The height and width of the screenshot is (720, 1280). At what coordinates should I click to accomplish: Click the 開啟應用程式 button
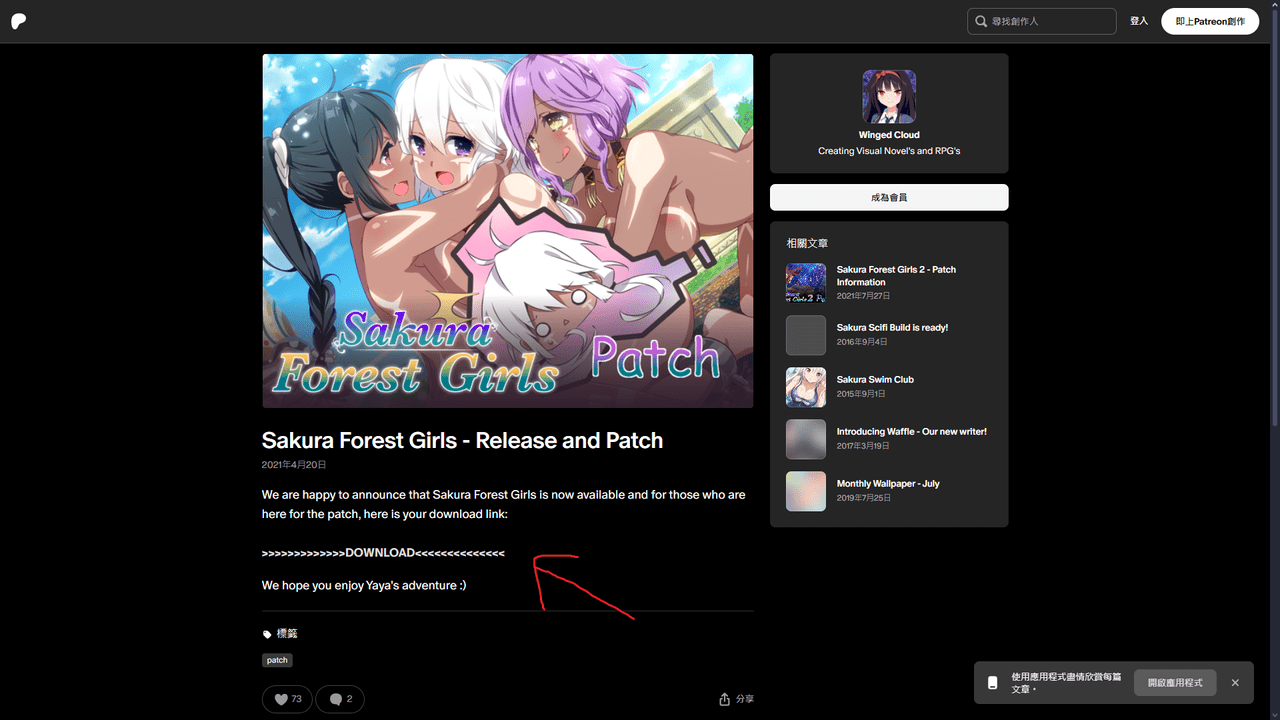pyautogui.click(x=1175, y=683)
